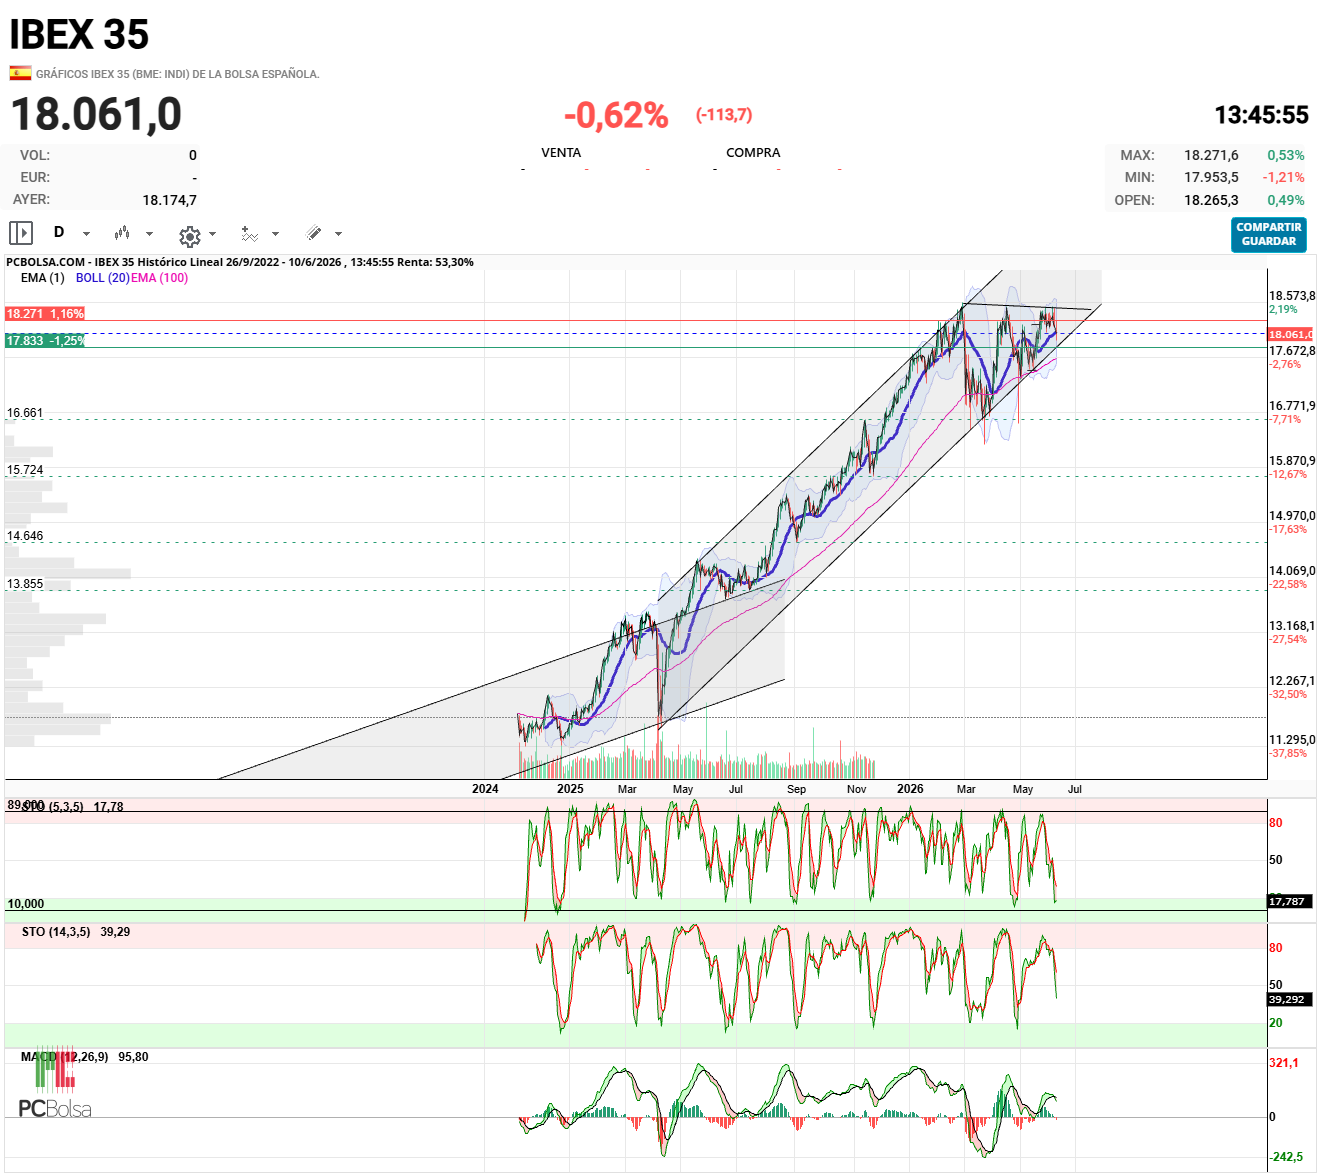Click the MAX value 18.271,6
Screen dimensions: 1317x1173
(1211, 155)
